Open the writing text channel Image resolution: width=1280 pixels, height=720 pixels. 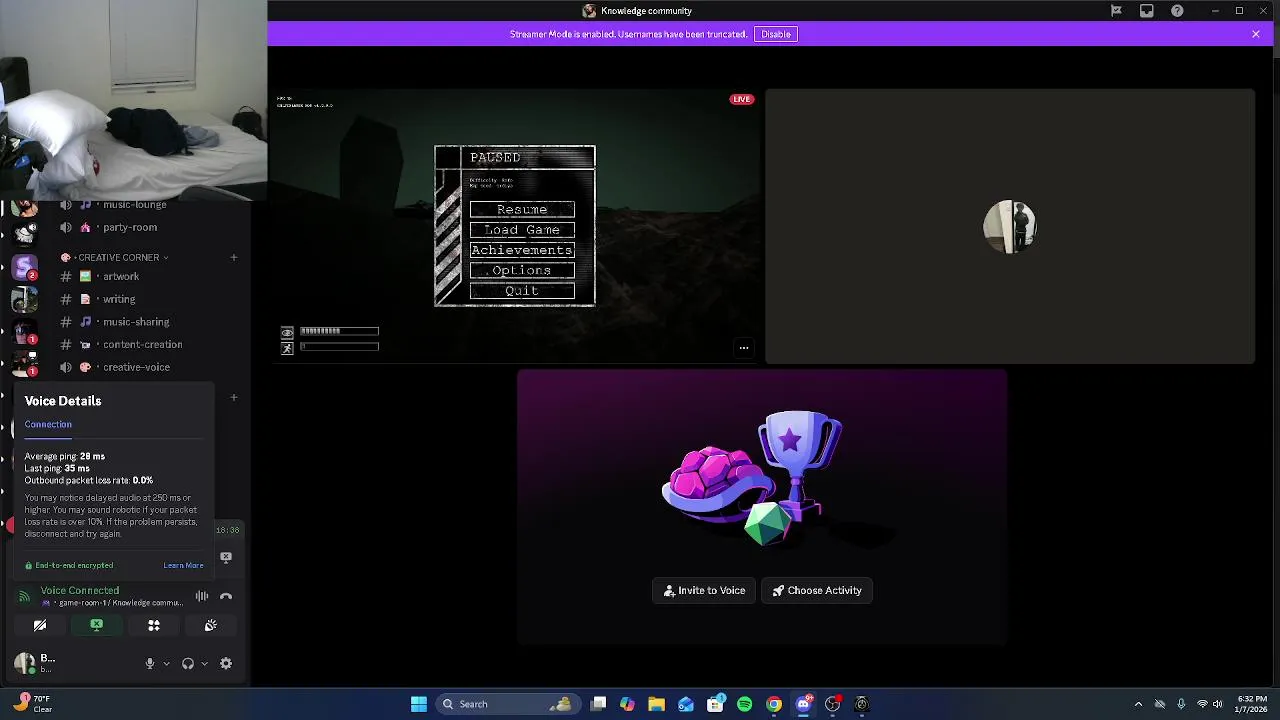119,299
